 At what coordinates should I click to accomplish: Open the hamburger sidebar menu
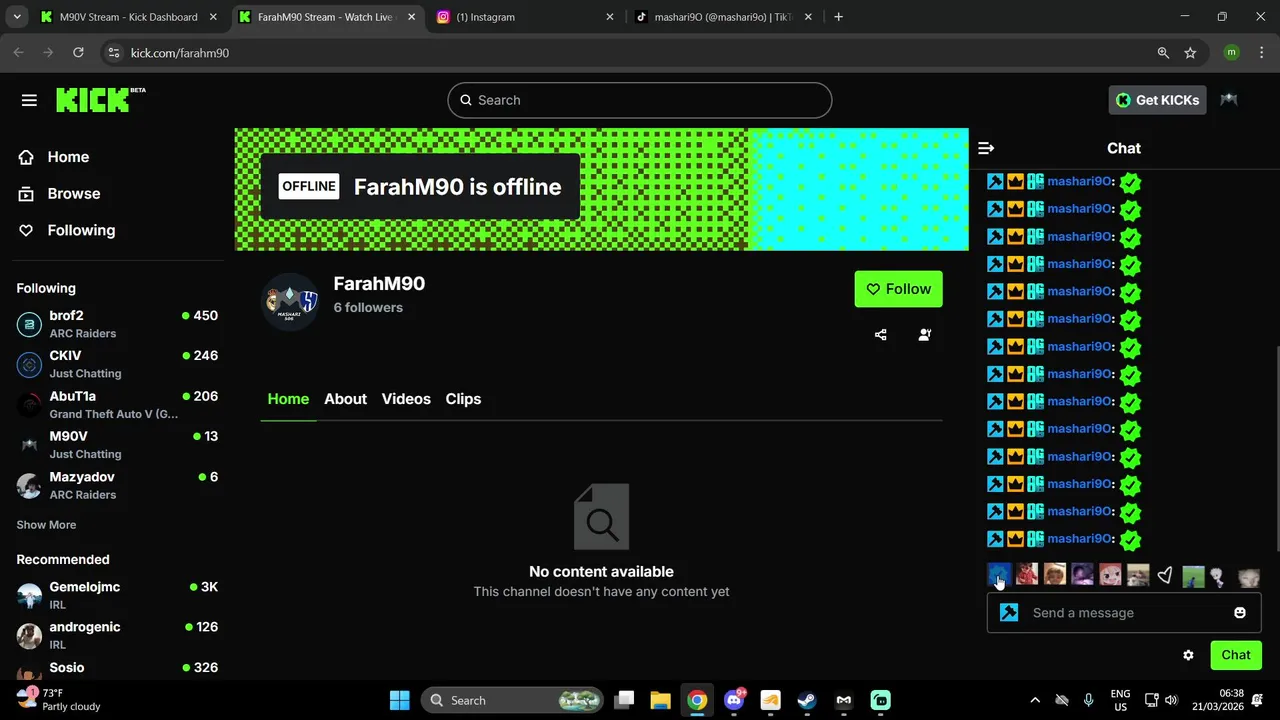[29, 100]
